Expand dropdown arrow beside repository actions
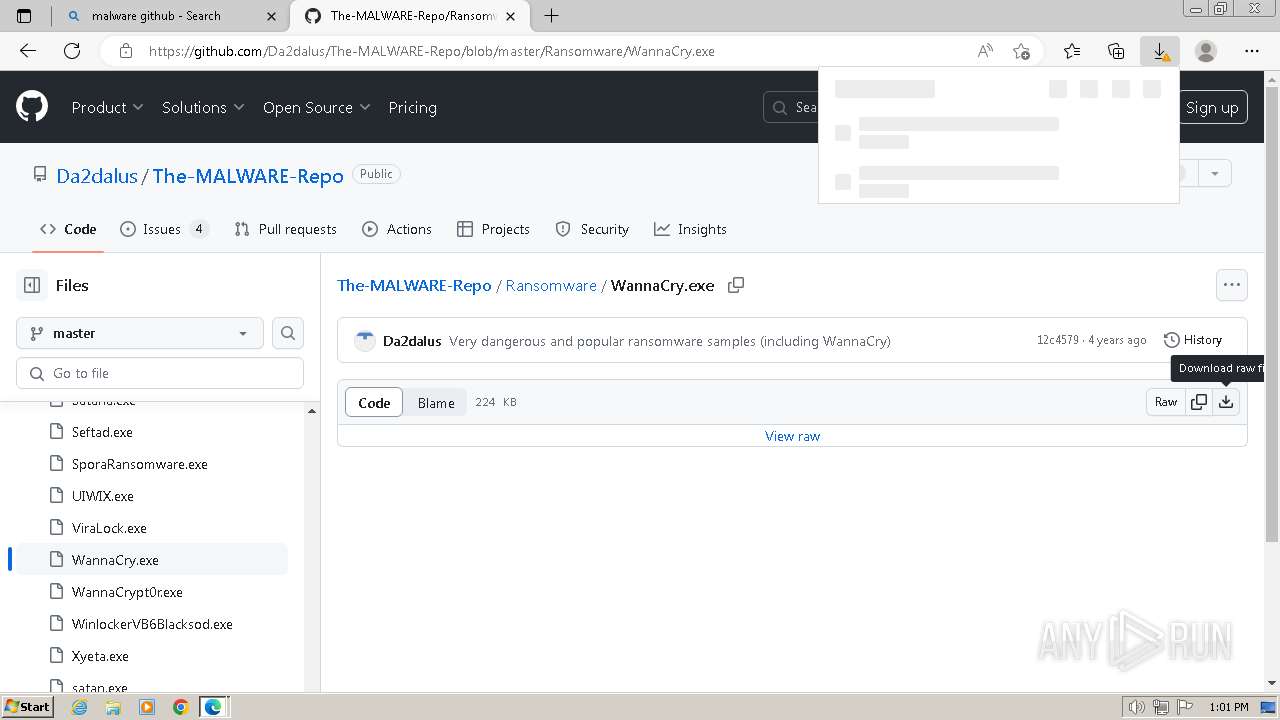This screenshot has height=720, width=1280. tap(1215, 173)
